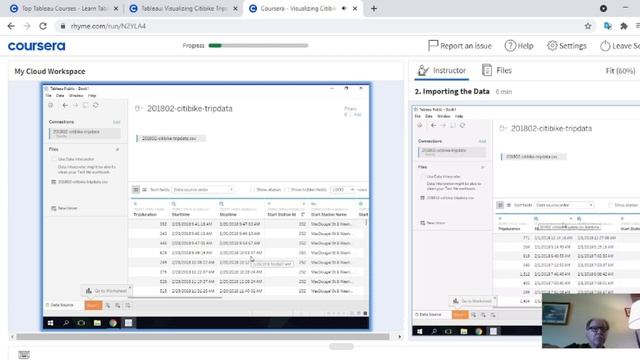The height and width of the screenshot is (360, 640).
Task: Select the metadata list view icon
Action: (x=144, y=189)
